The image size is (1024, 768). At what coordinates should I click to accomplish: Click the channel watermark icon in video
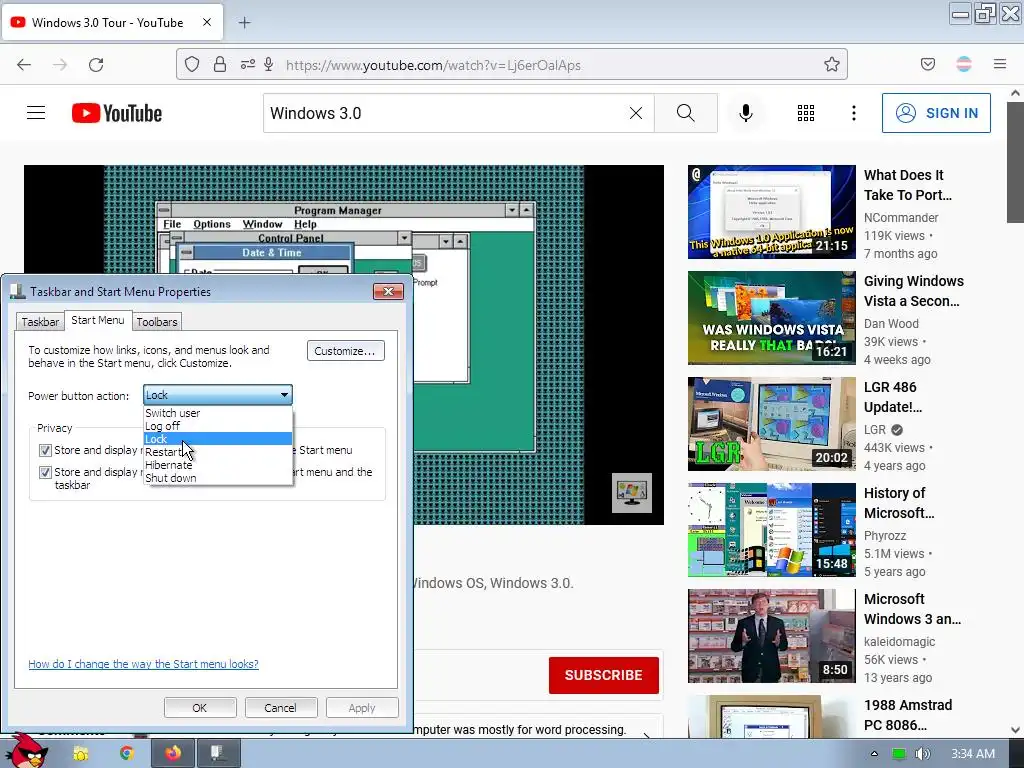[632, 493]
